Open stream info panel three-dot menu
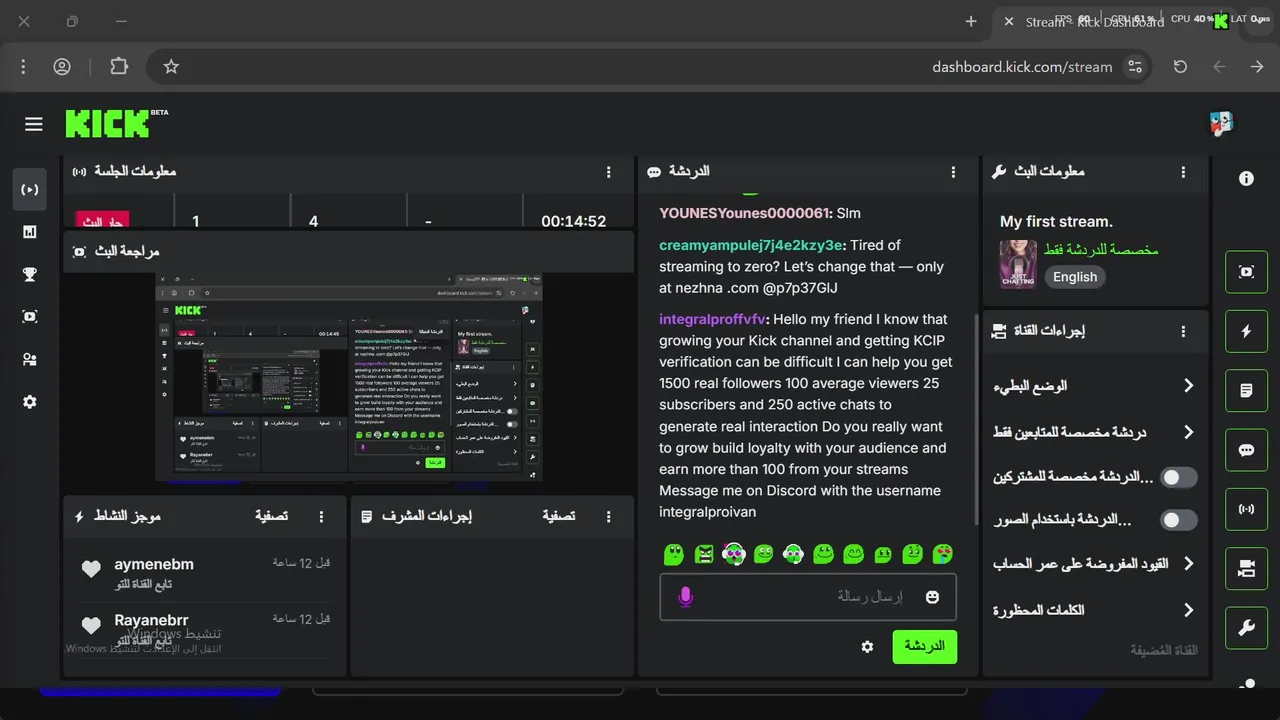Image resolution: width=1280 pixels, height=720 pixels. click(1184, 172)
